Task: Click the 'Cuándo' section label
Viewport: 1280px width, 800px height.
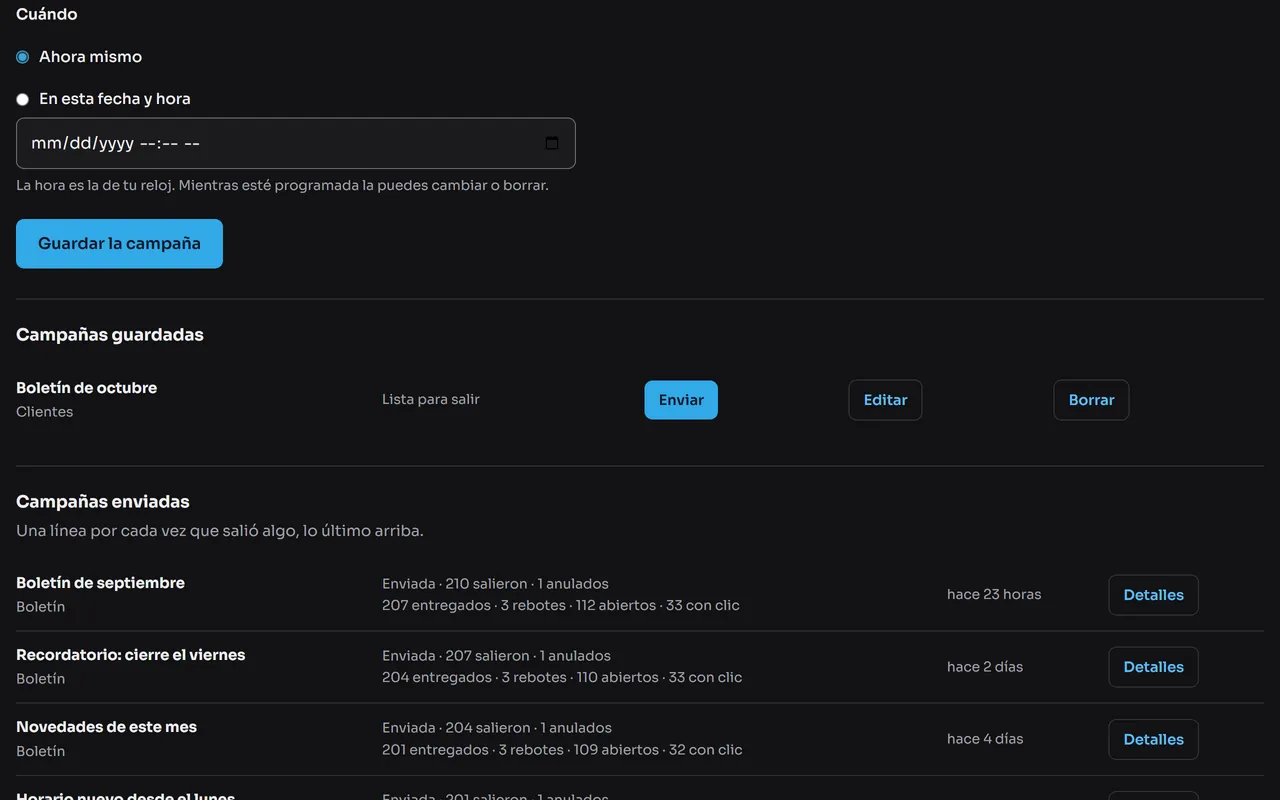Action: [x=46, y=14]
